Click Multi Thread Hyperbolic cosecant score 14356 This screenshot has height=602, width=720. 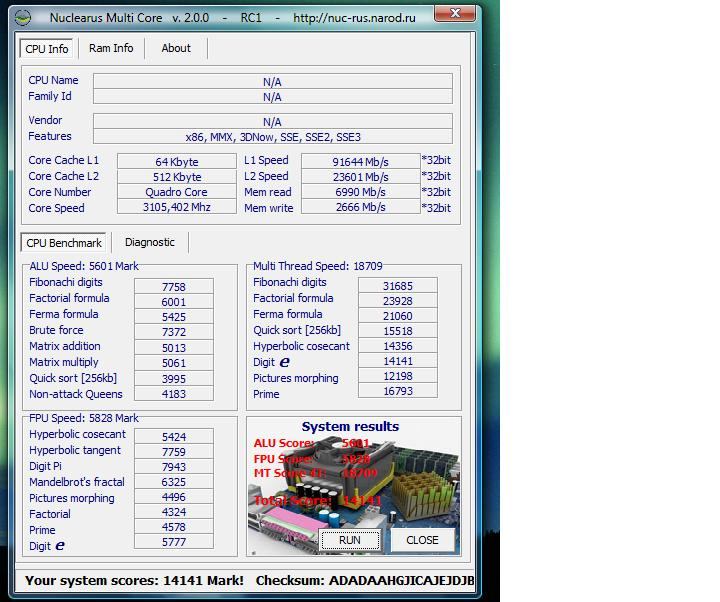398,346
